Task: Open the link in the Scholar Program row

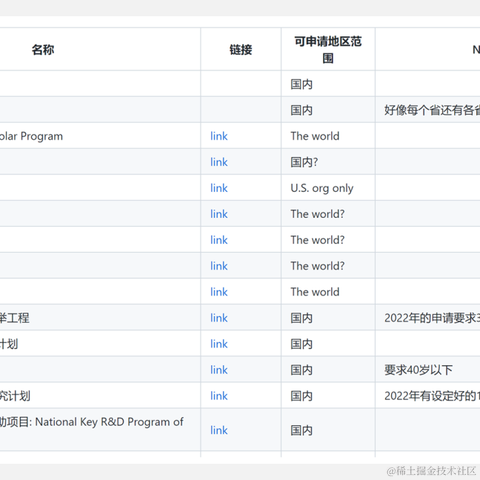Action: click(x=219, y=136)
